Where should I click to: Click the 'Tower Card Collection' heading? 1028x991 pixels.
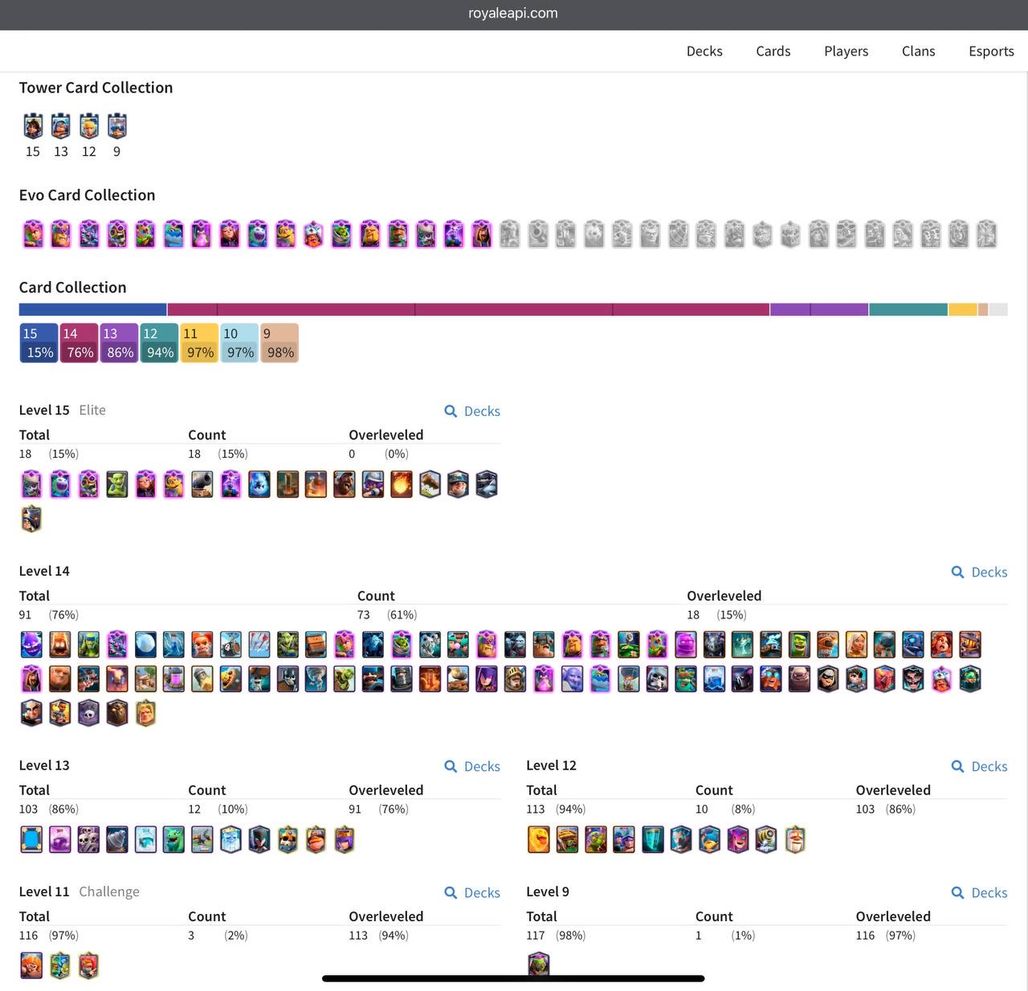click(x=96, y=88)
